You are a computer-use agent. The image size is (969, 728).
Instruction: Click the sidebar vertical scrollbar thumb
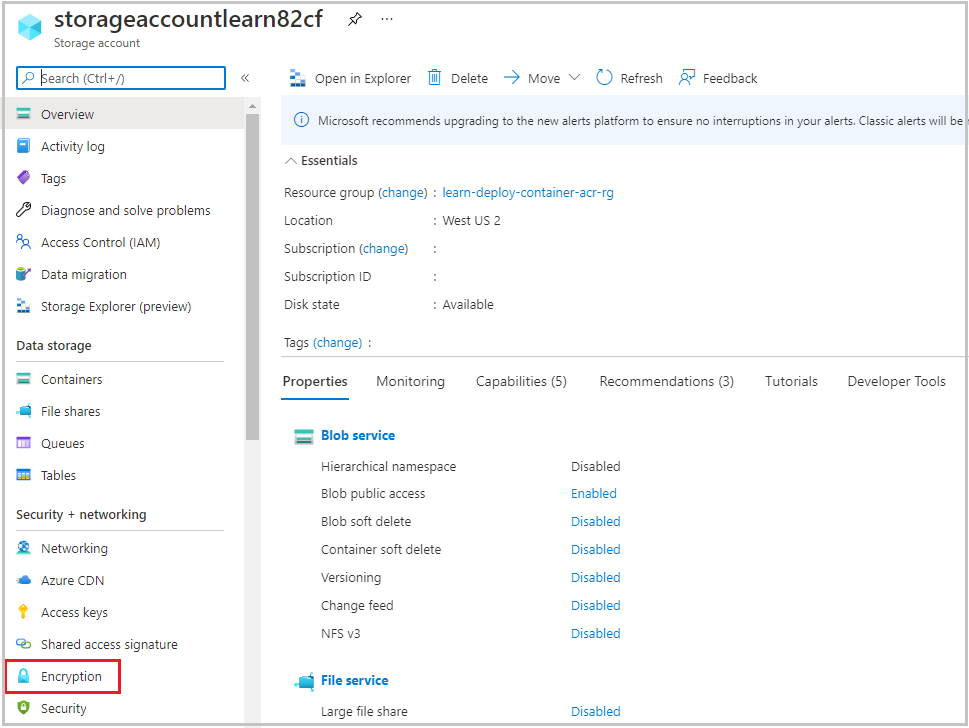pos(252,277)
